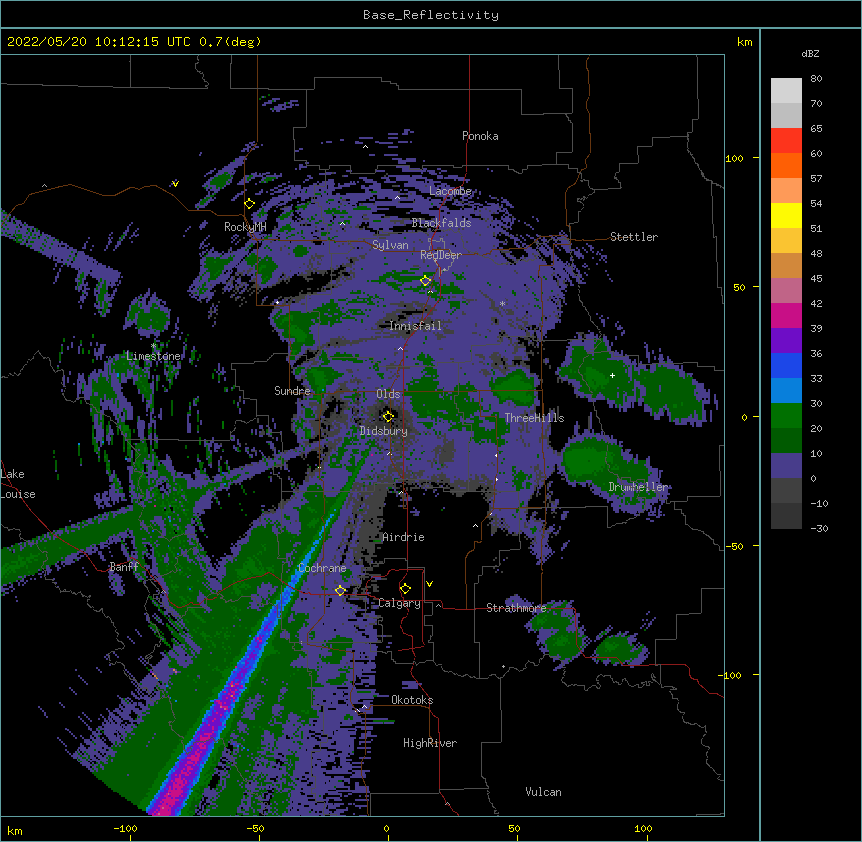862x842 pixels.
Task: Select the -30 value at legend bottom
Action: (819, 528)
